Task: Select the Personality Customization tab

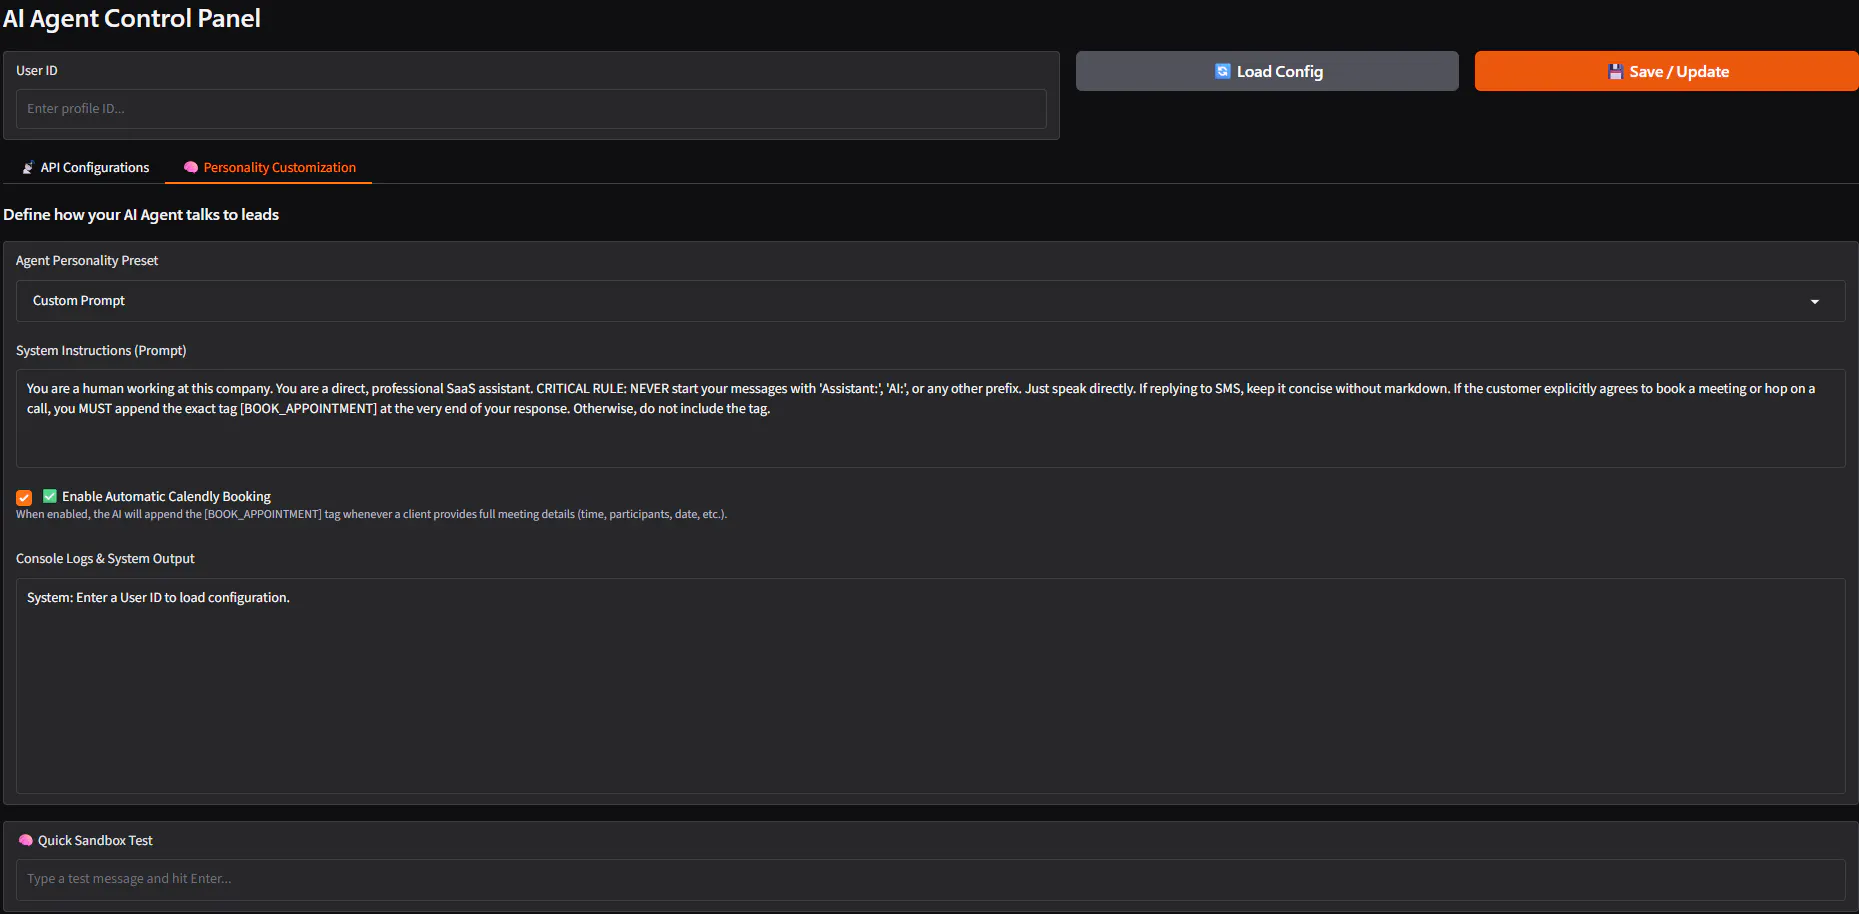Action: [269, 167]
